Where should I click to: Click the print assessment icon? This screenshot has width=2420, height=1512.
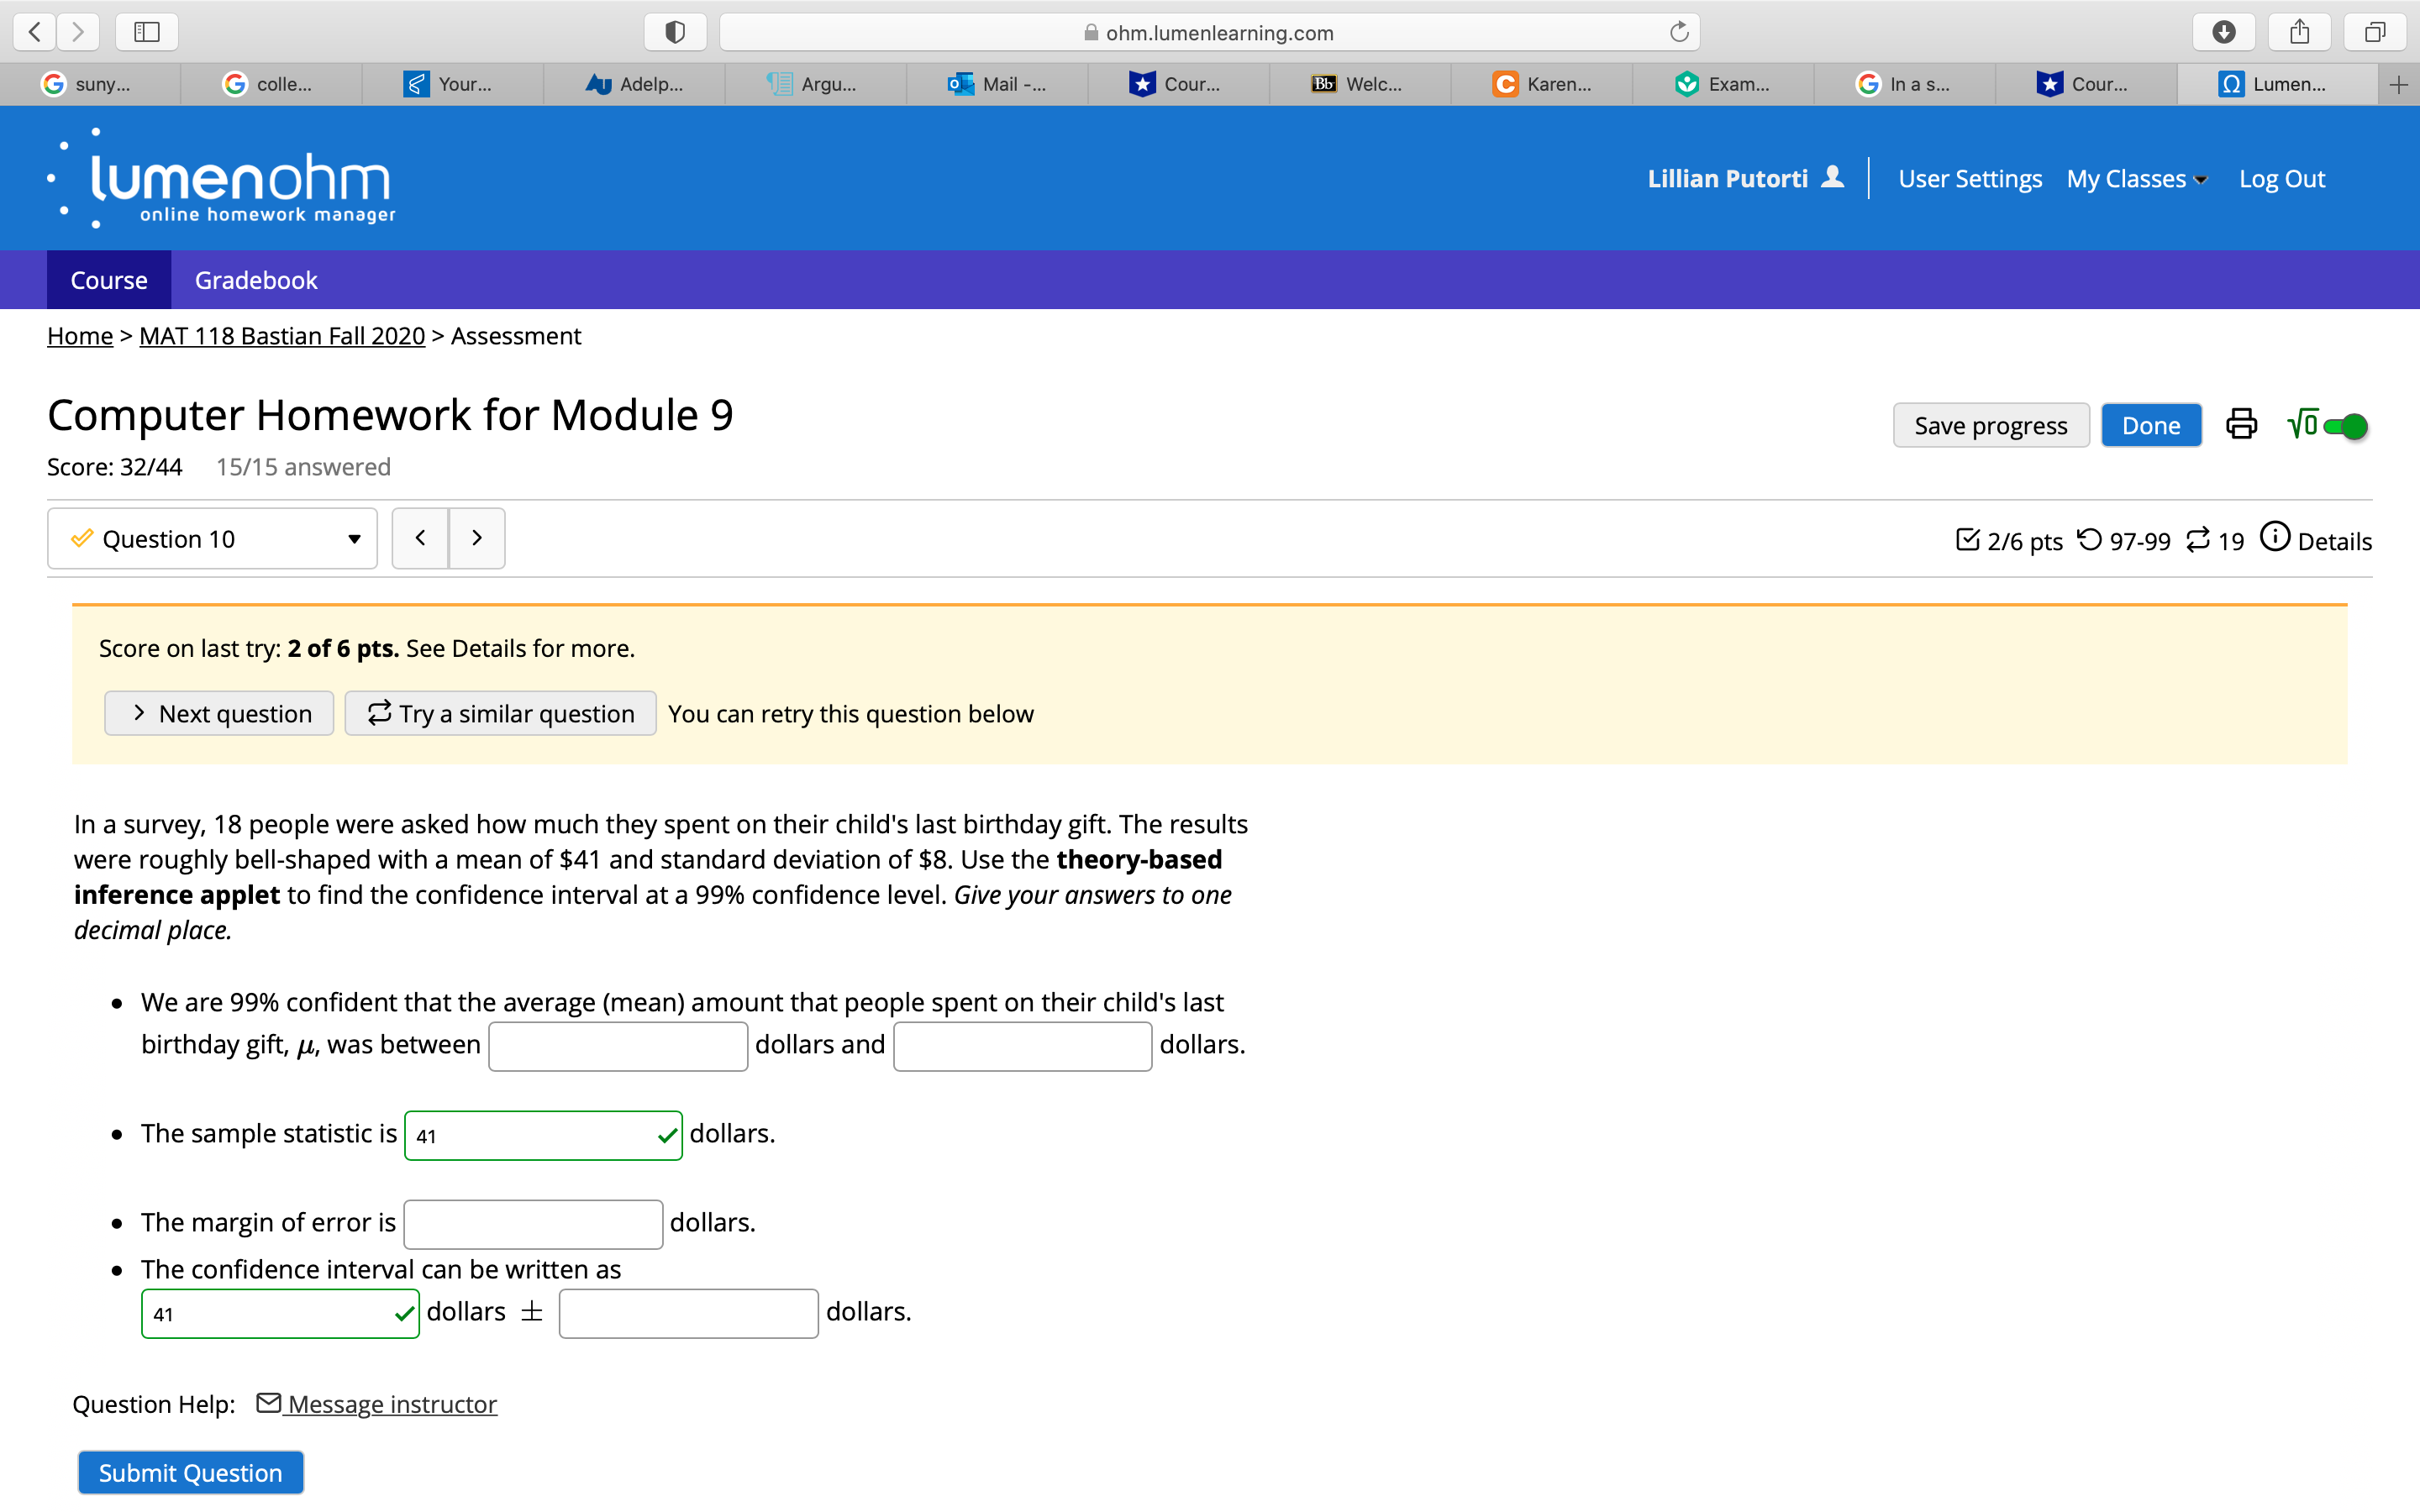coord(2241,425)
